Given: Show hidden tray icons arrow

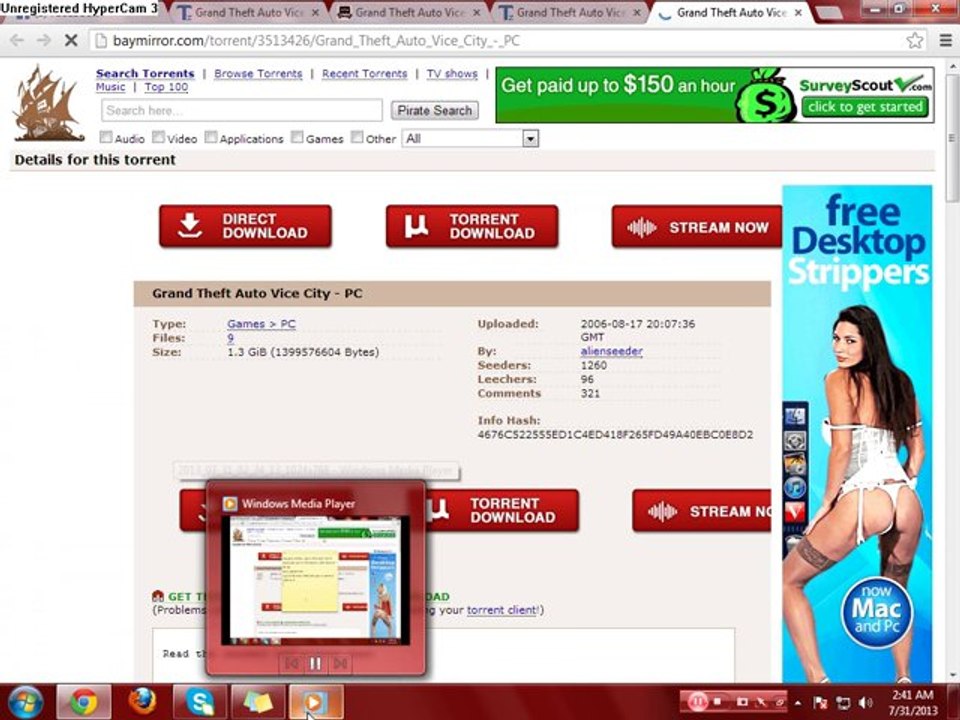Looking at the screenshot, I should click(798, 703).
